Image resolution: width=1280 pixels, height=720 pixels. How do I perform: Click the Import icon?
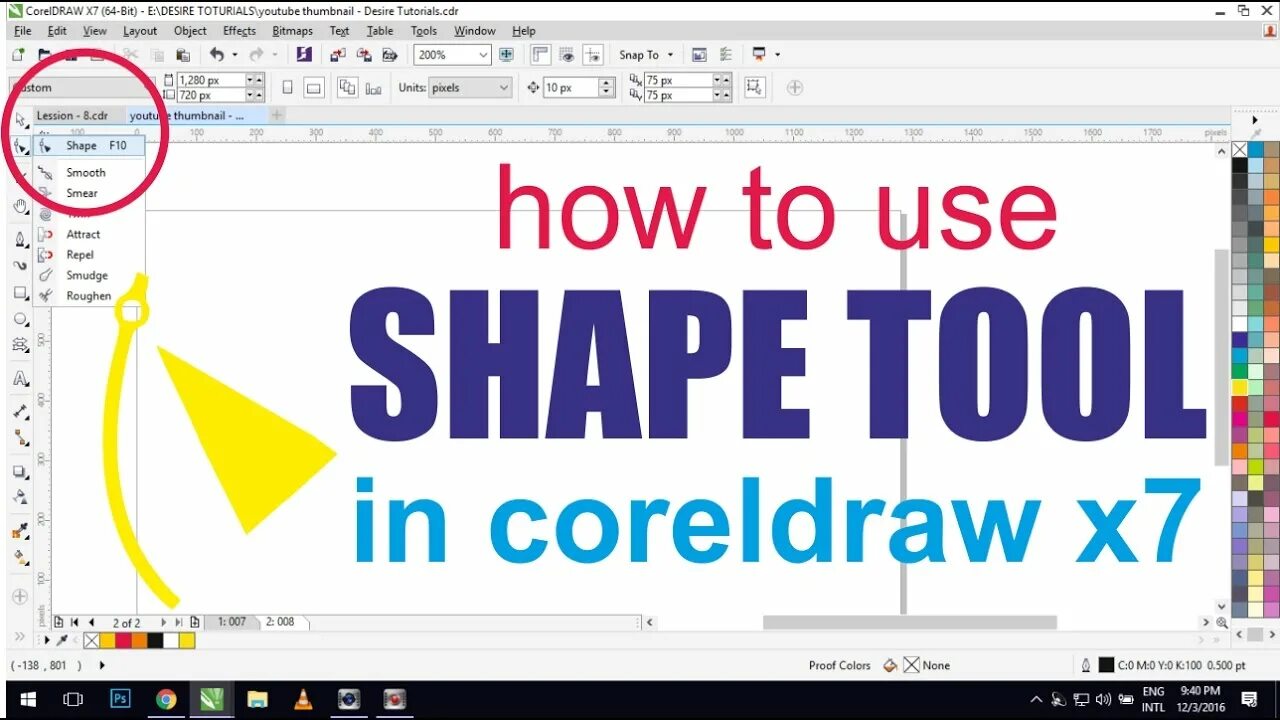click(x=340, y=55)
